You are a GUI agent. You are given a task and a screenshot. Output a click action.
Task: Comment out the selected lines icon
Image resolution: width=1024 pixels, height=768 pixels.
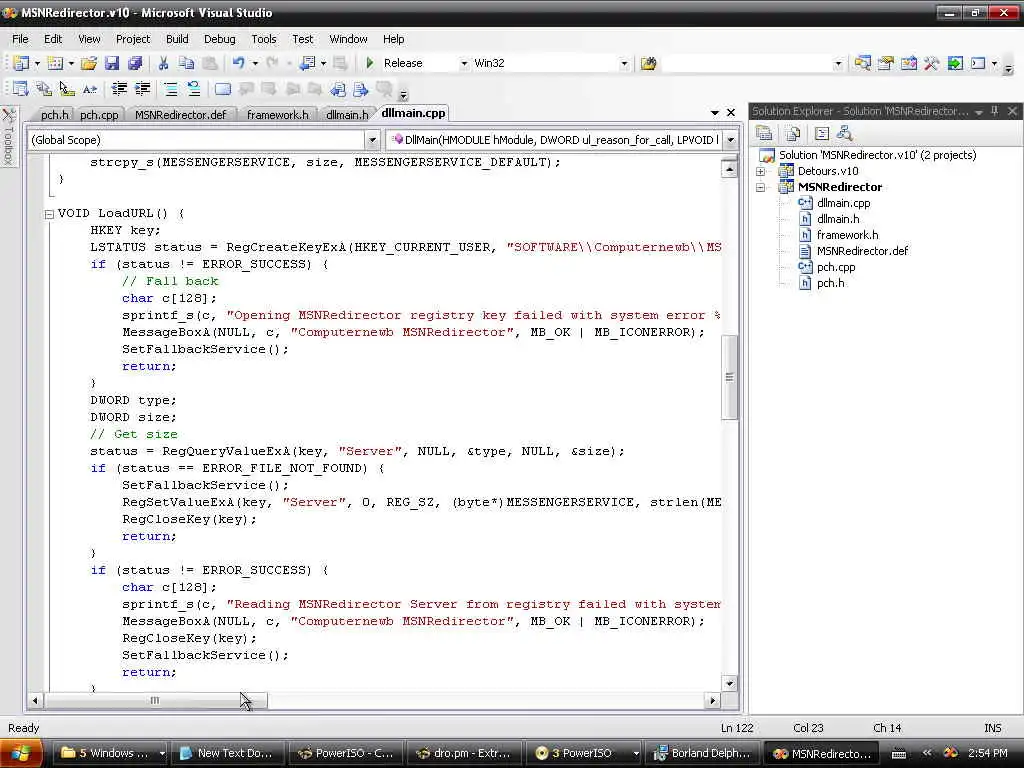[x=170, y=89]
